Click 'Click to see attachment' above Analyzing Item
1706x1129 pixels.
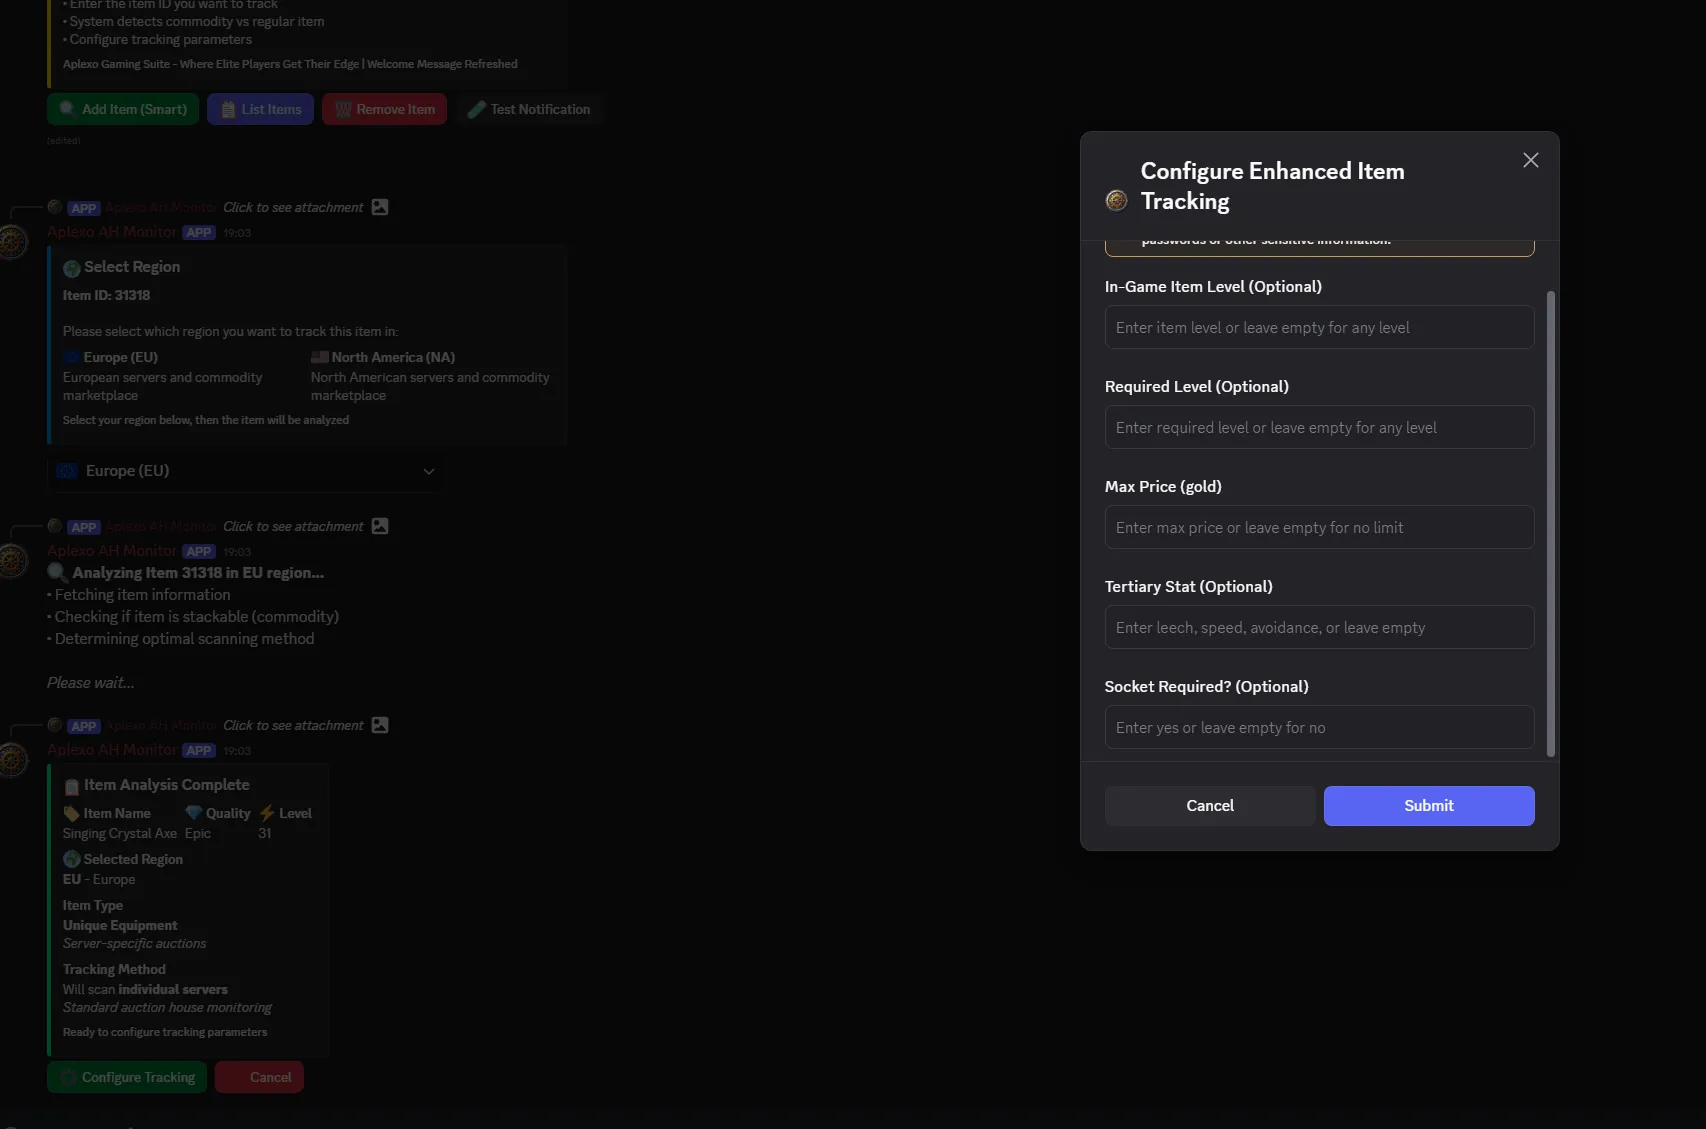pos(293,526)
